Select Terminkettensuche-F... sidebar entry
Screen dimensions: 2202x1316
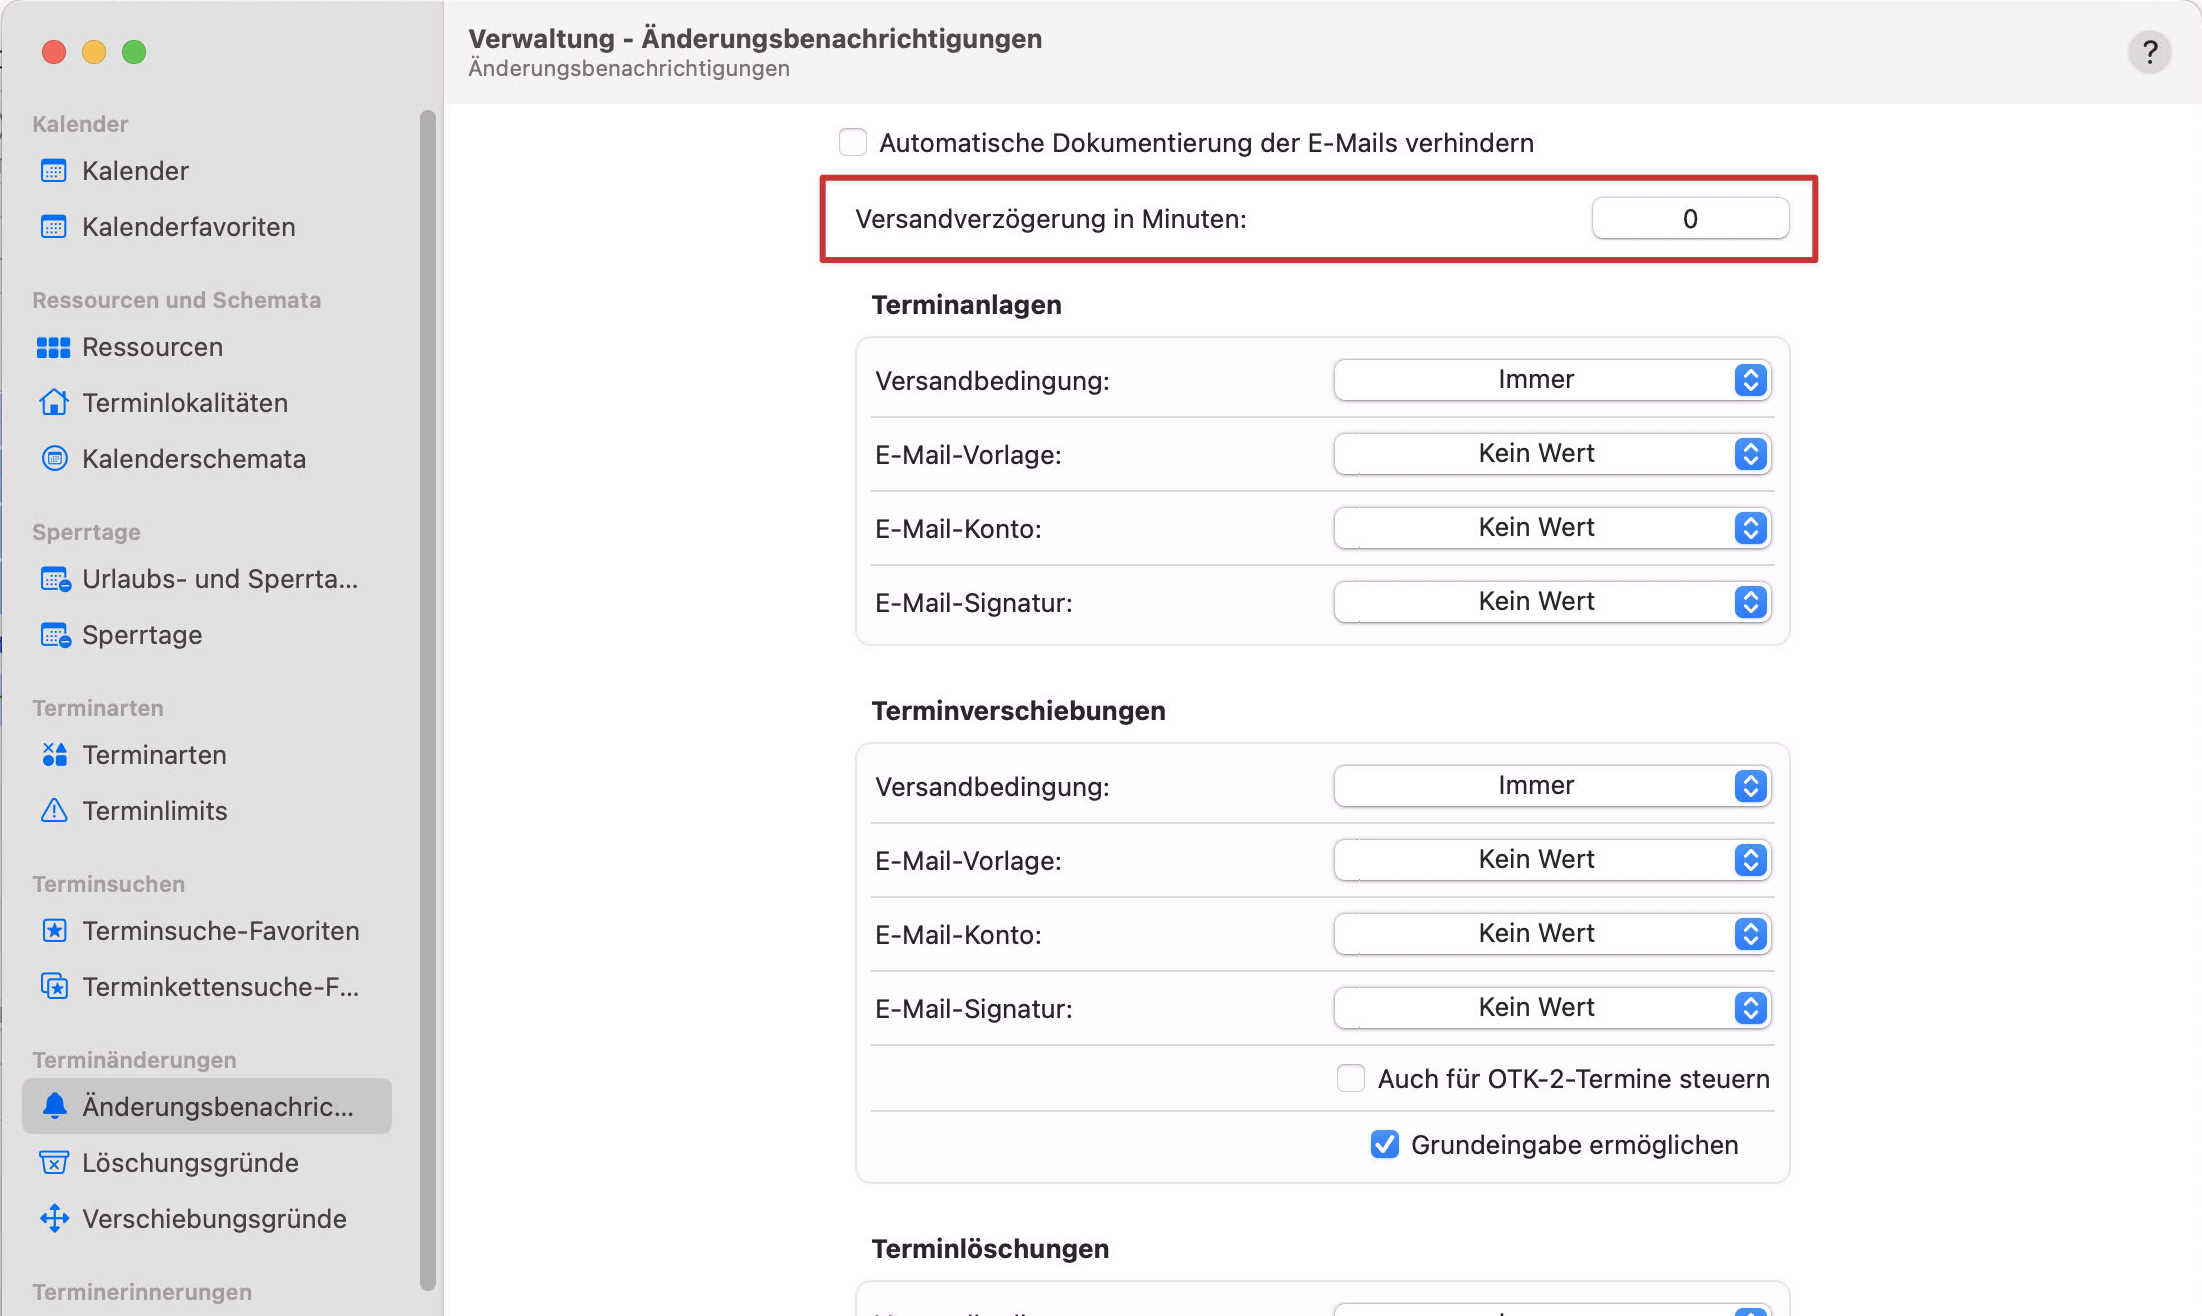(207, 987)
